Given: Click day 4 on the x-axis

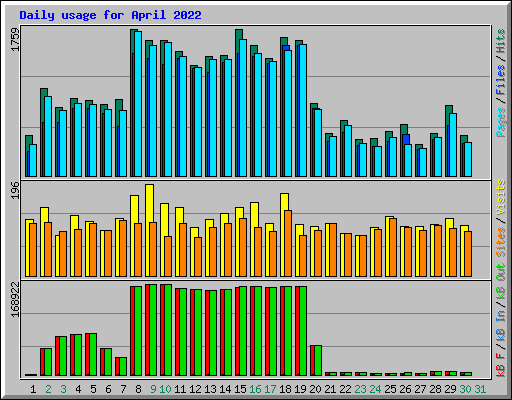Looking at the screenshot, I should (x=78, y=389).
